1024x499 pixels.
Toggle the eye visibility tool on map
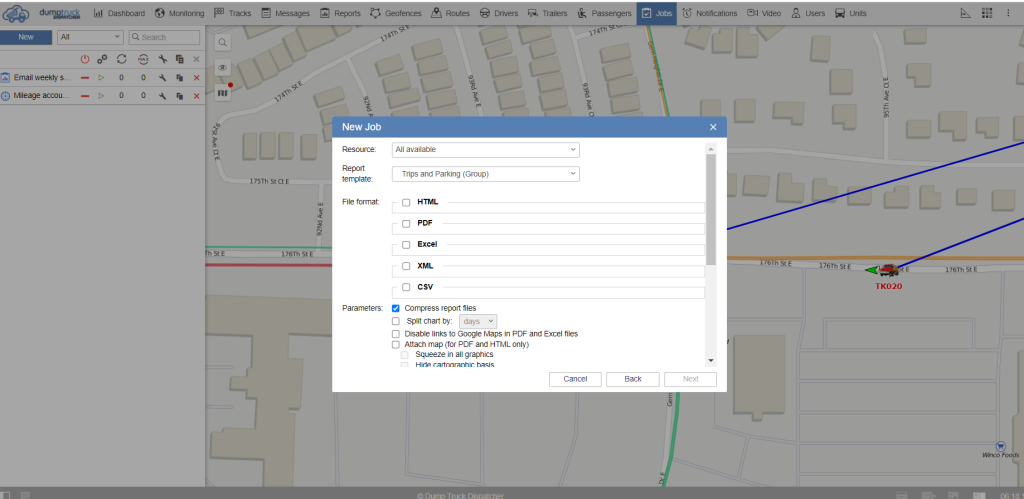(x=223, y=68)
